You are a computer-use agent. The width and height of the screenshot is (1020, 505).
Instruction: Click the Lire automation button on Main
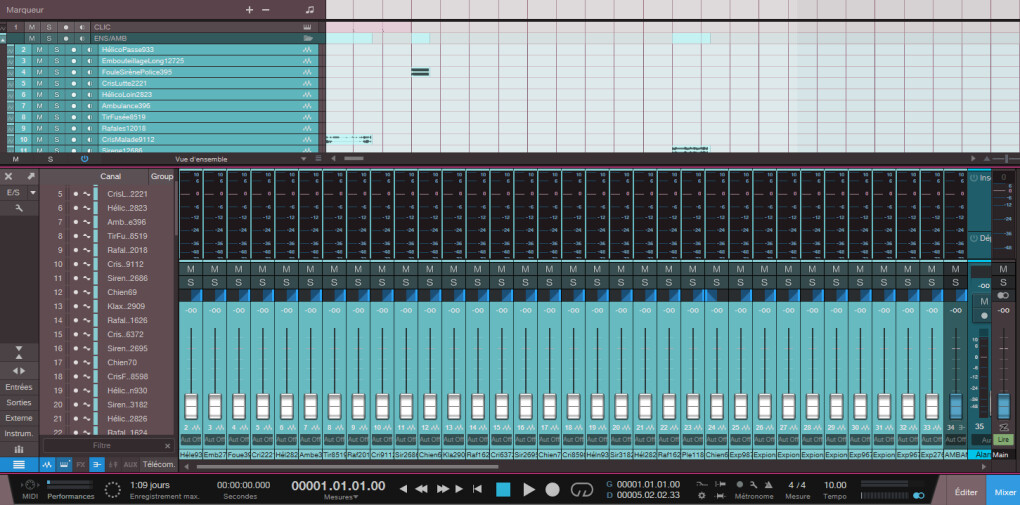click(1004, 440)
